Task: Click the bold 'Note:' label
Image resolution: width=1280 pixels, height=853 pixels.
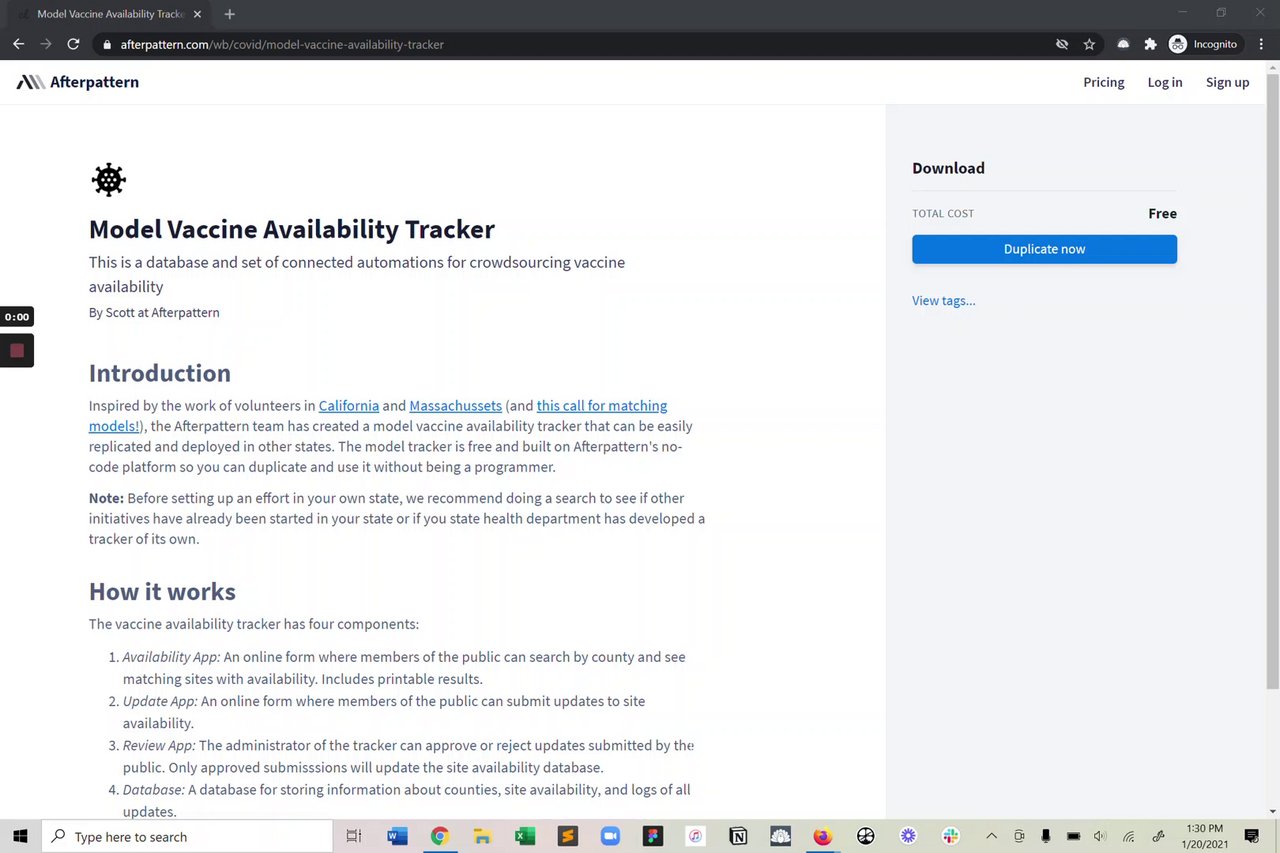Action: coord(106,498)
